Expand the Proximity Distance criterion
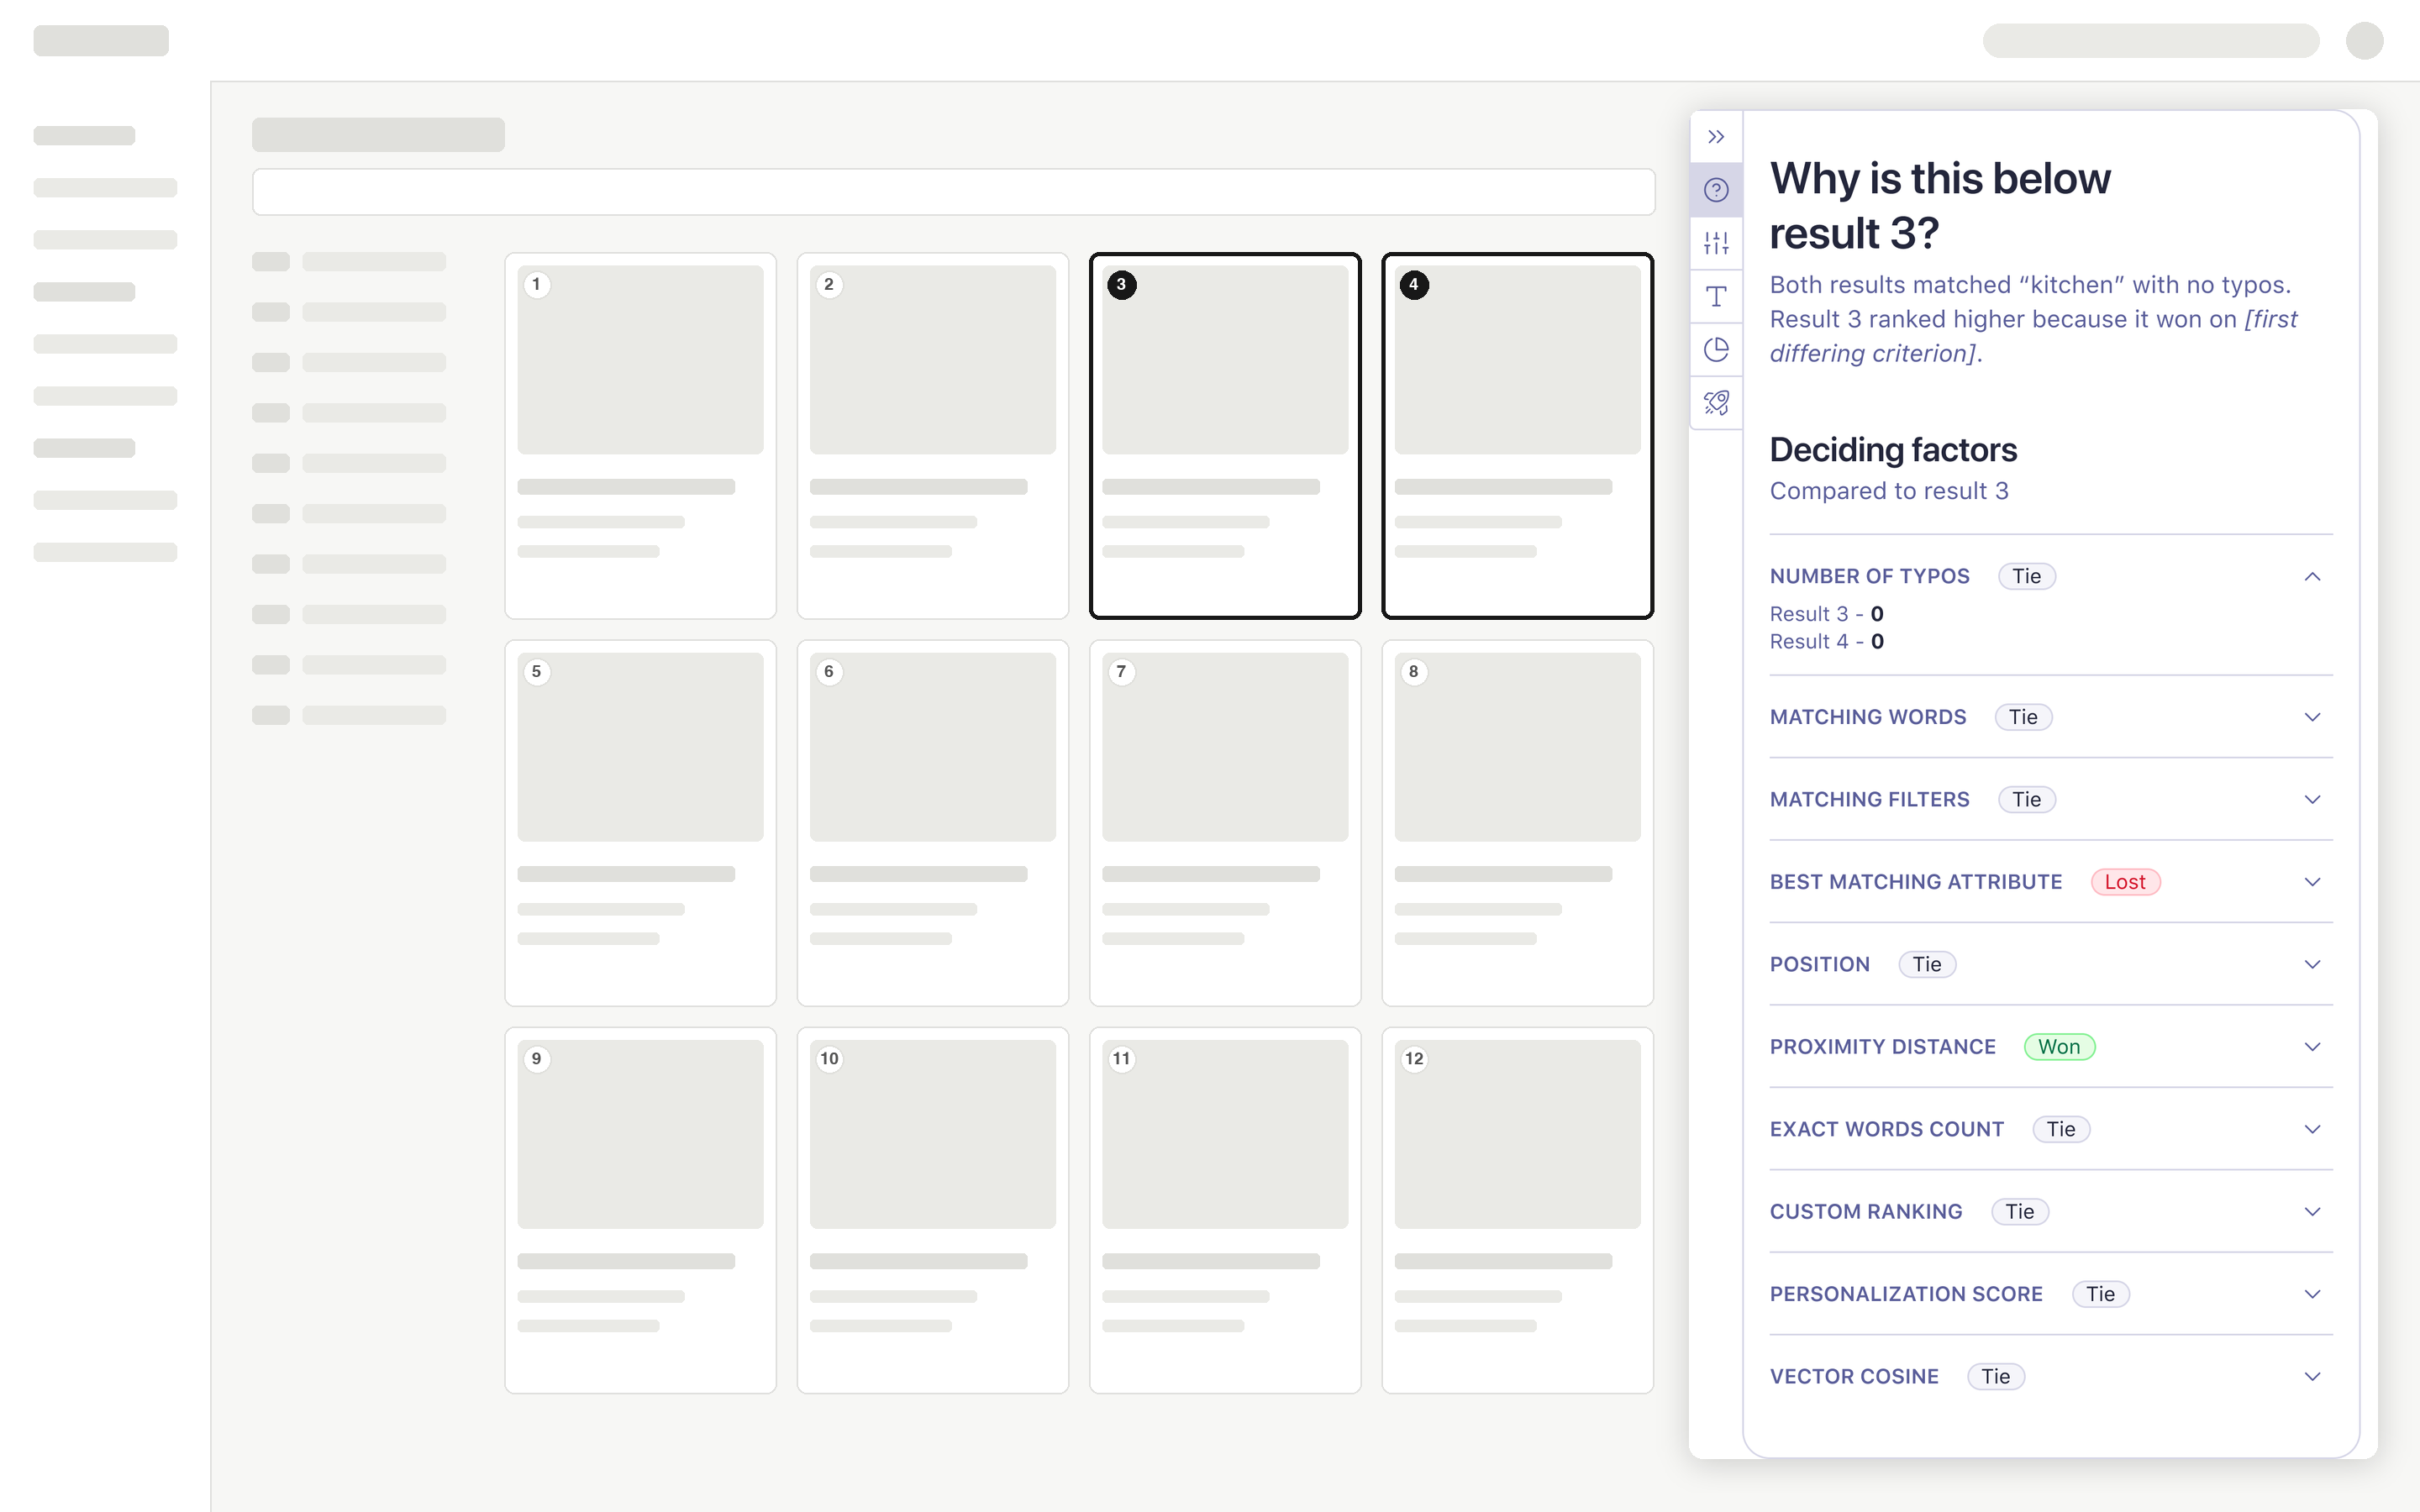 (x=2312, y=1047)
